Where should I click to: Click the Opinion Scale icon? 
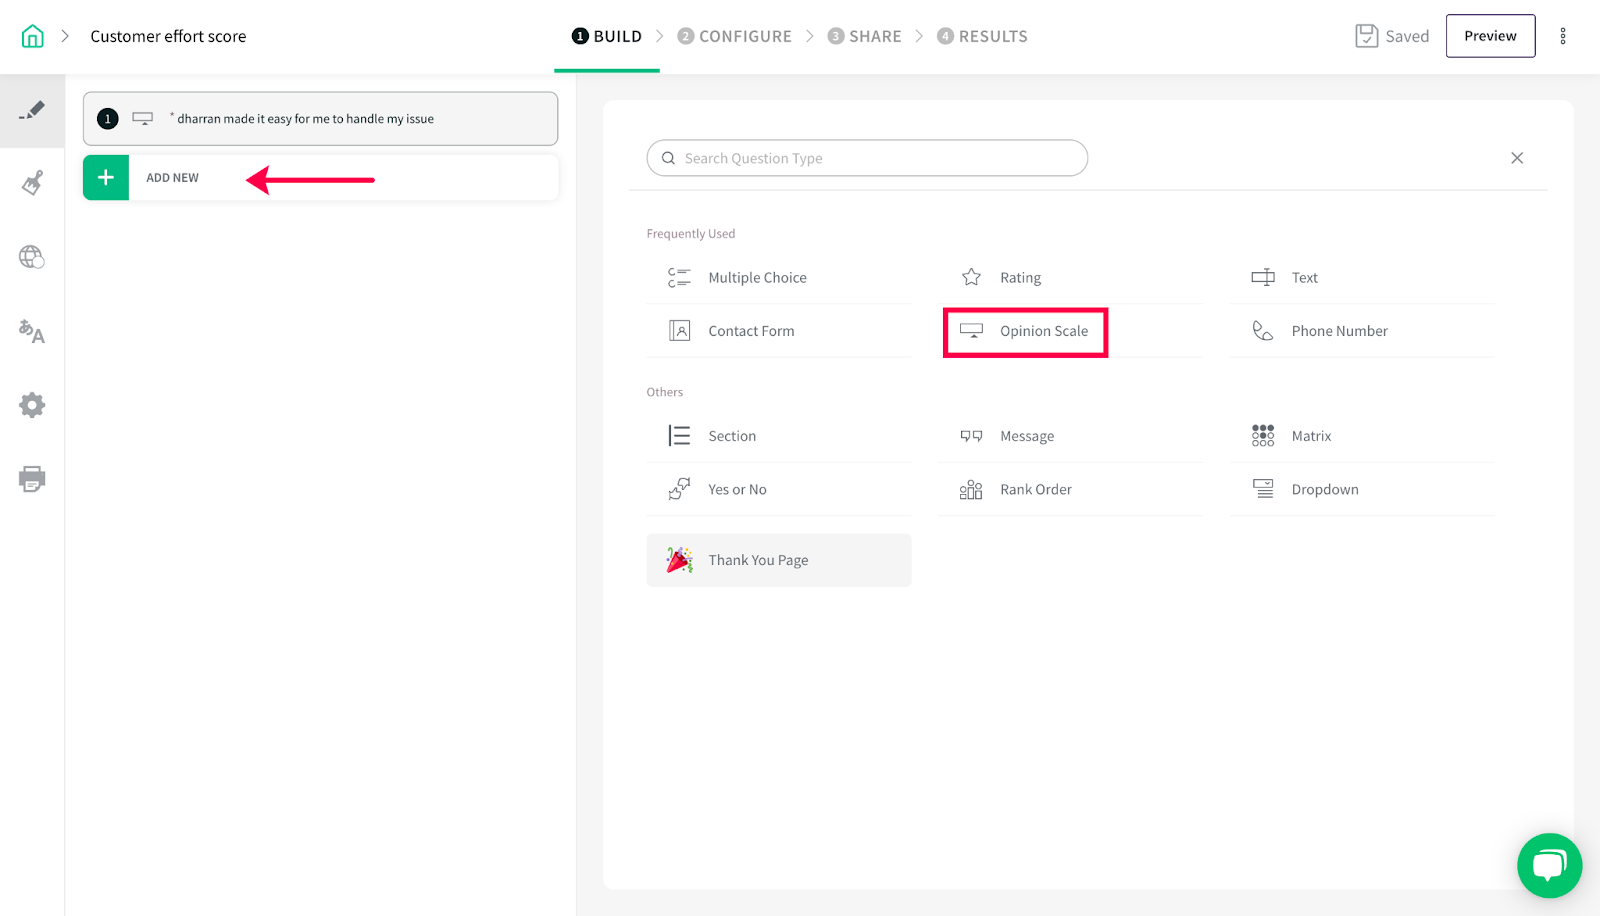coord(971,331)
